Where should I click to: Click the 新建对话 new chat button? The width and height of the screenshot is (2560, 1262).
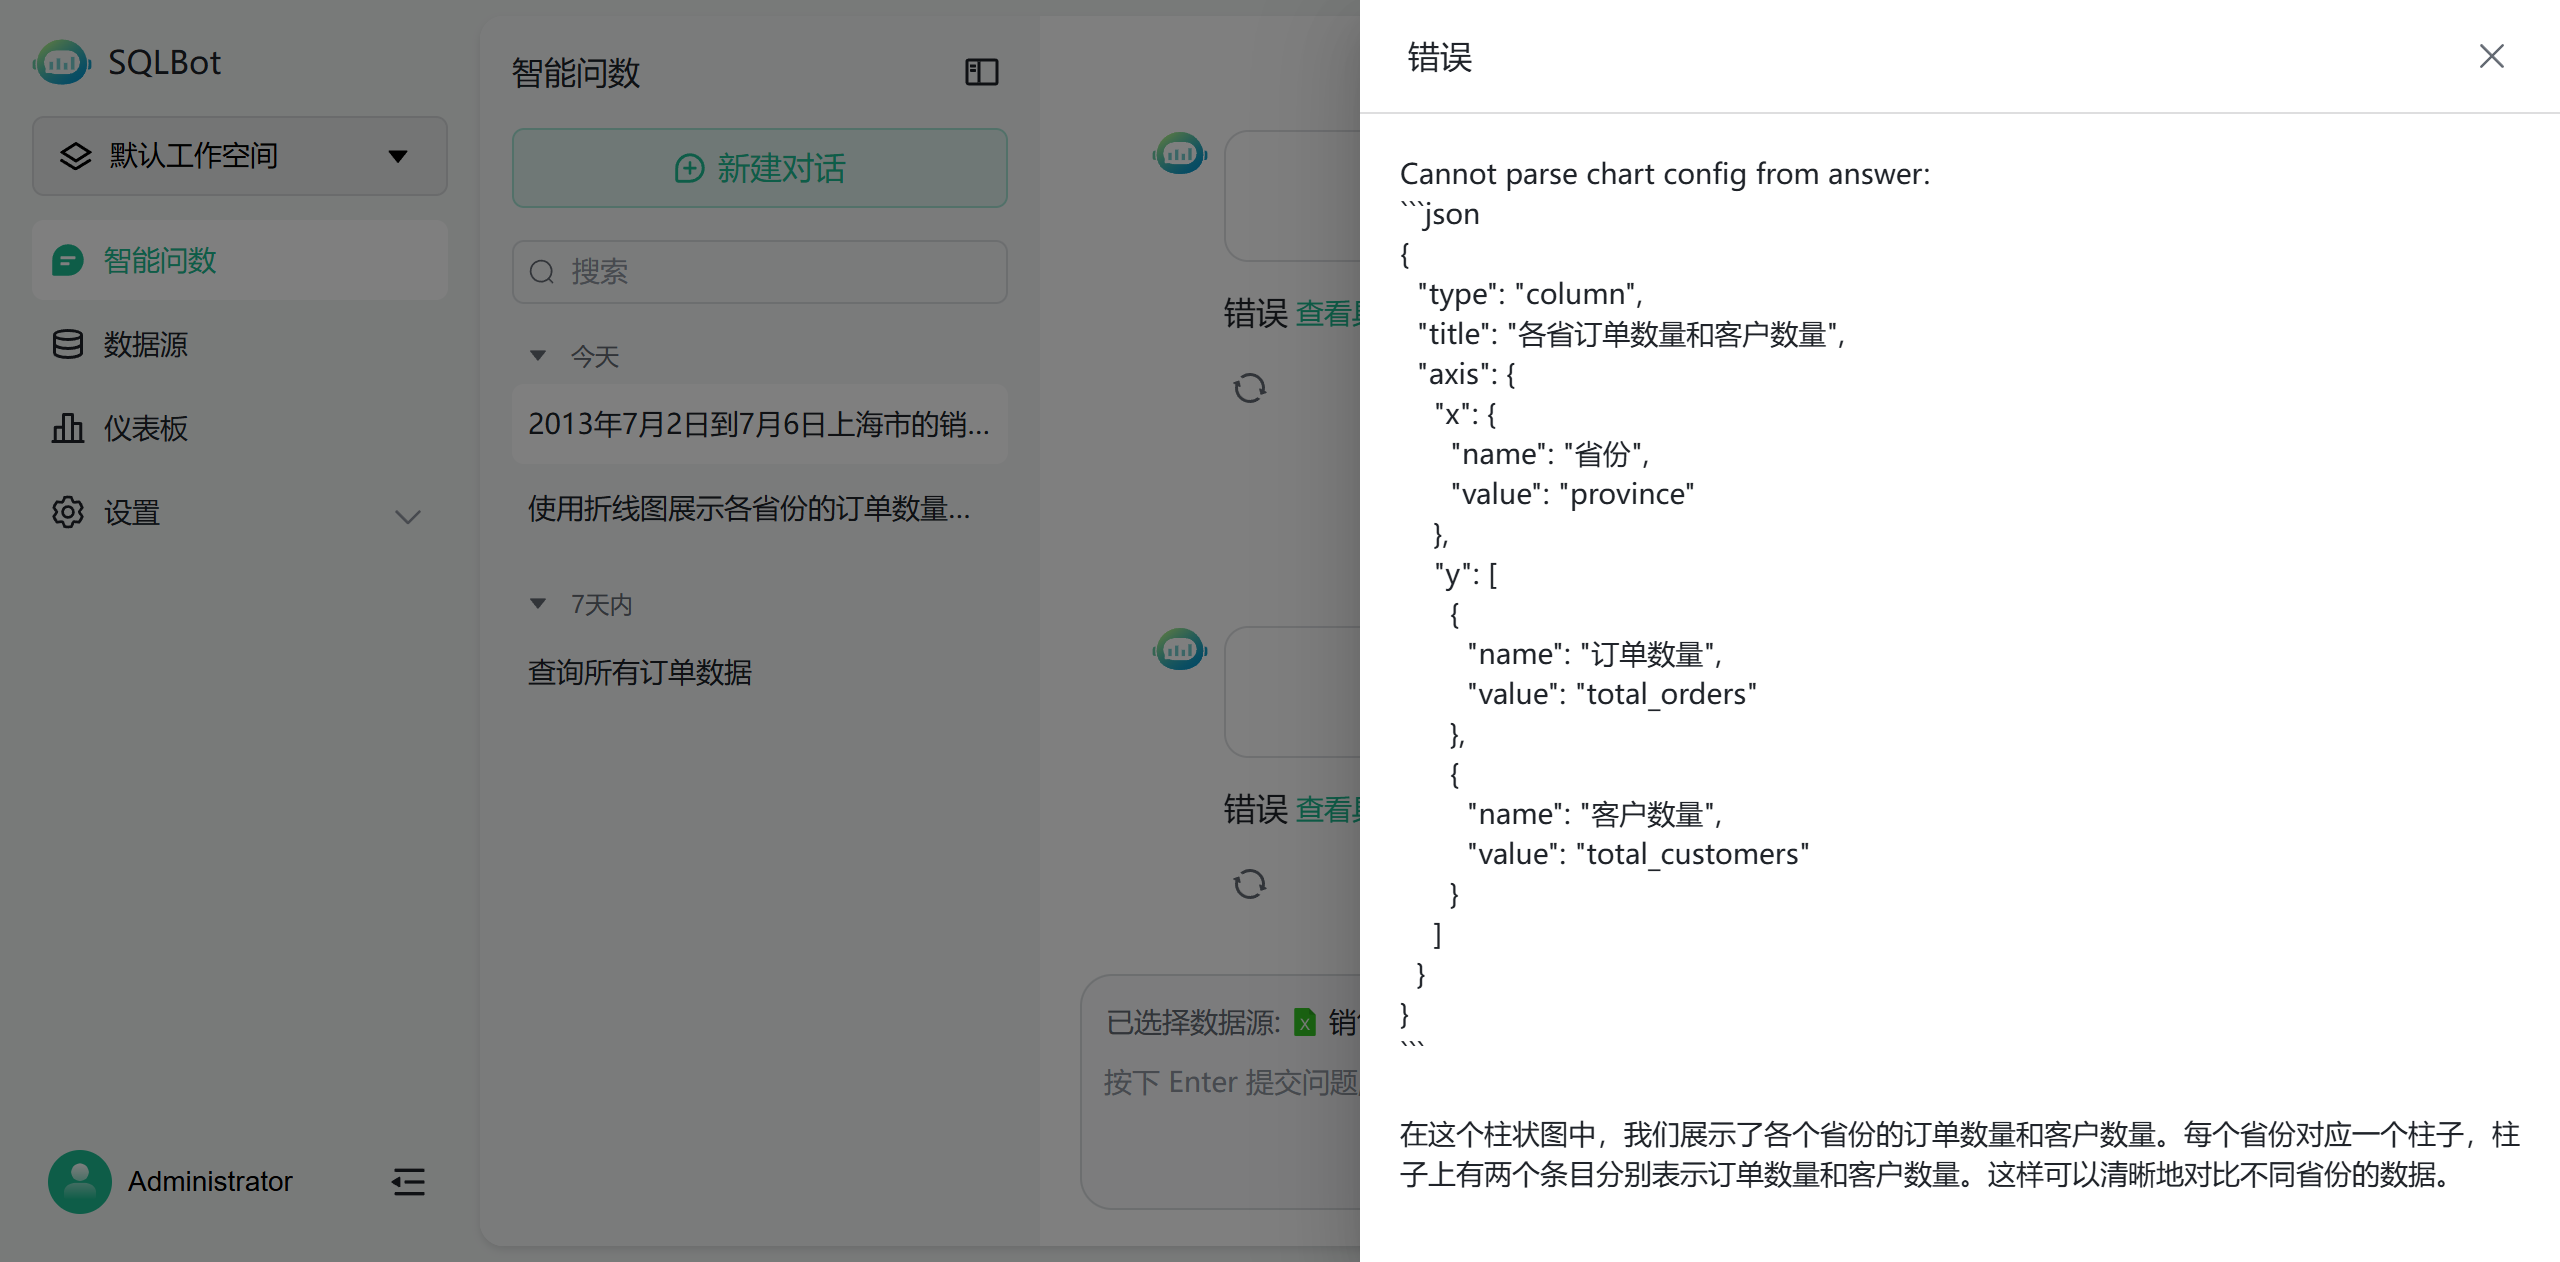coord(759,168)
